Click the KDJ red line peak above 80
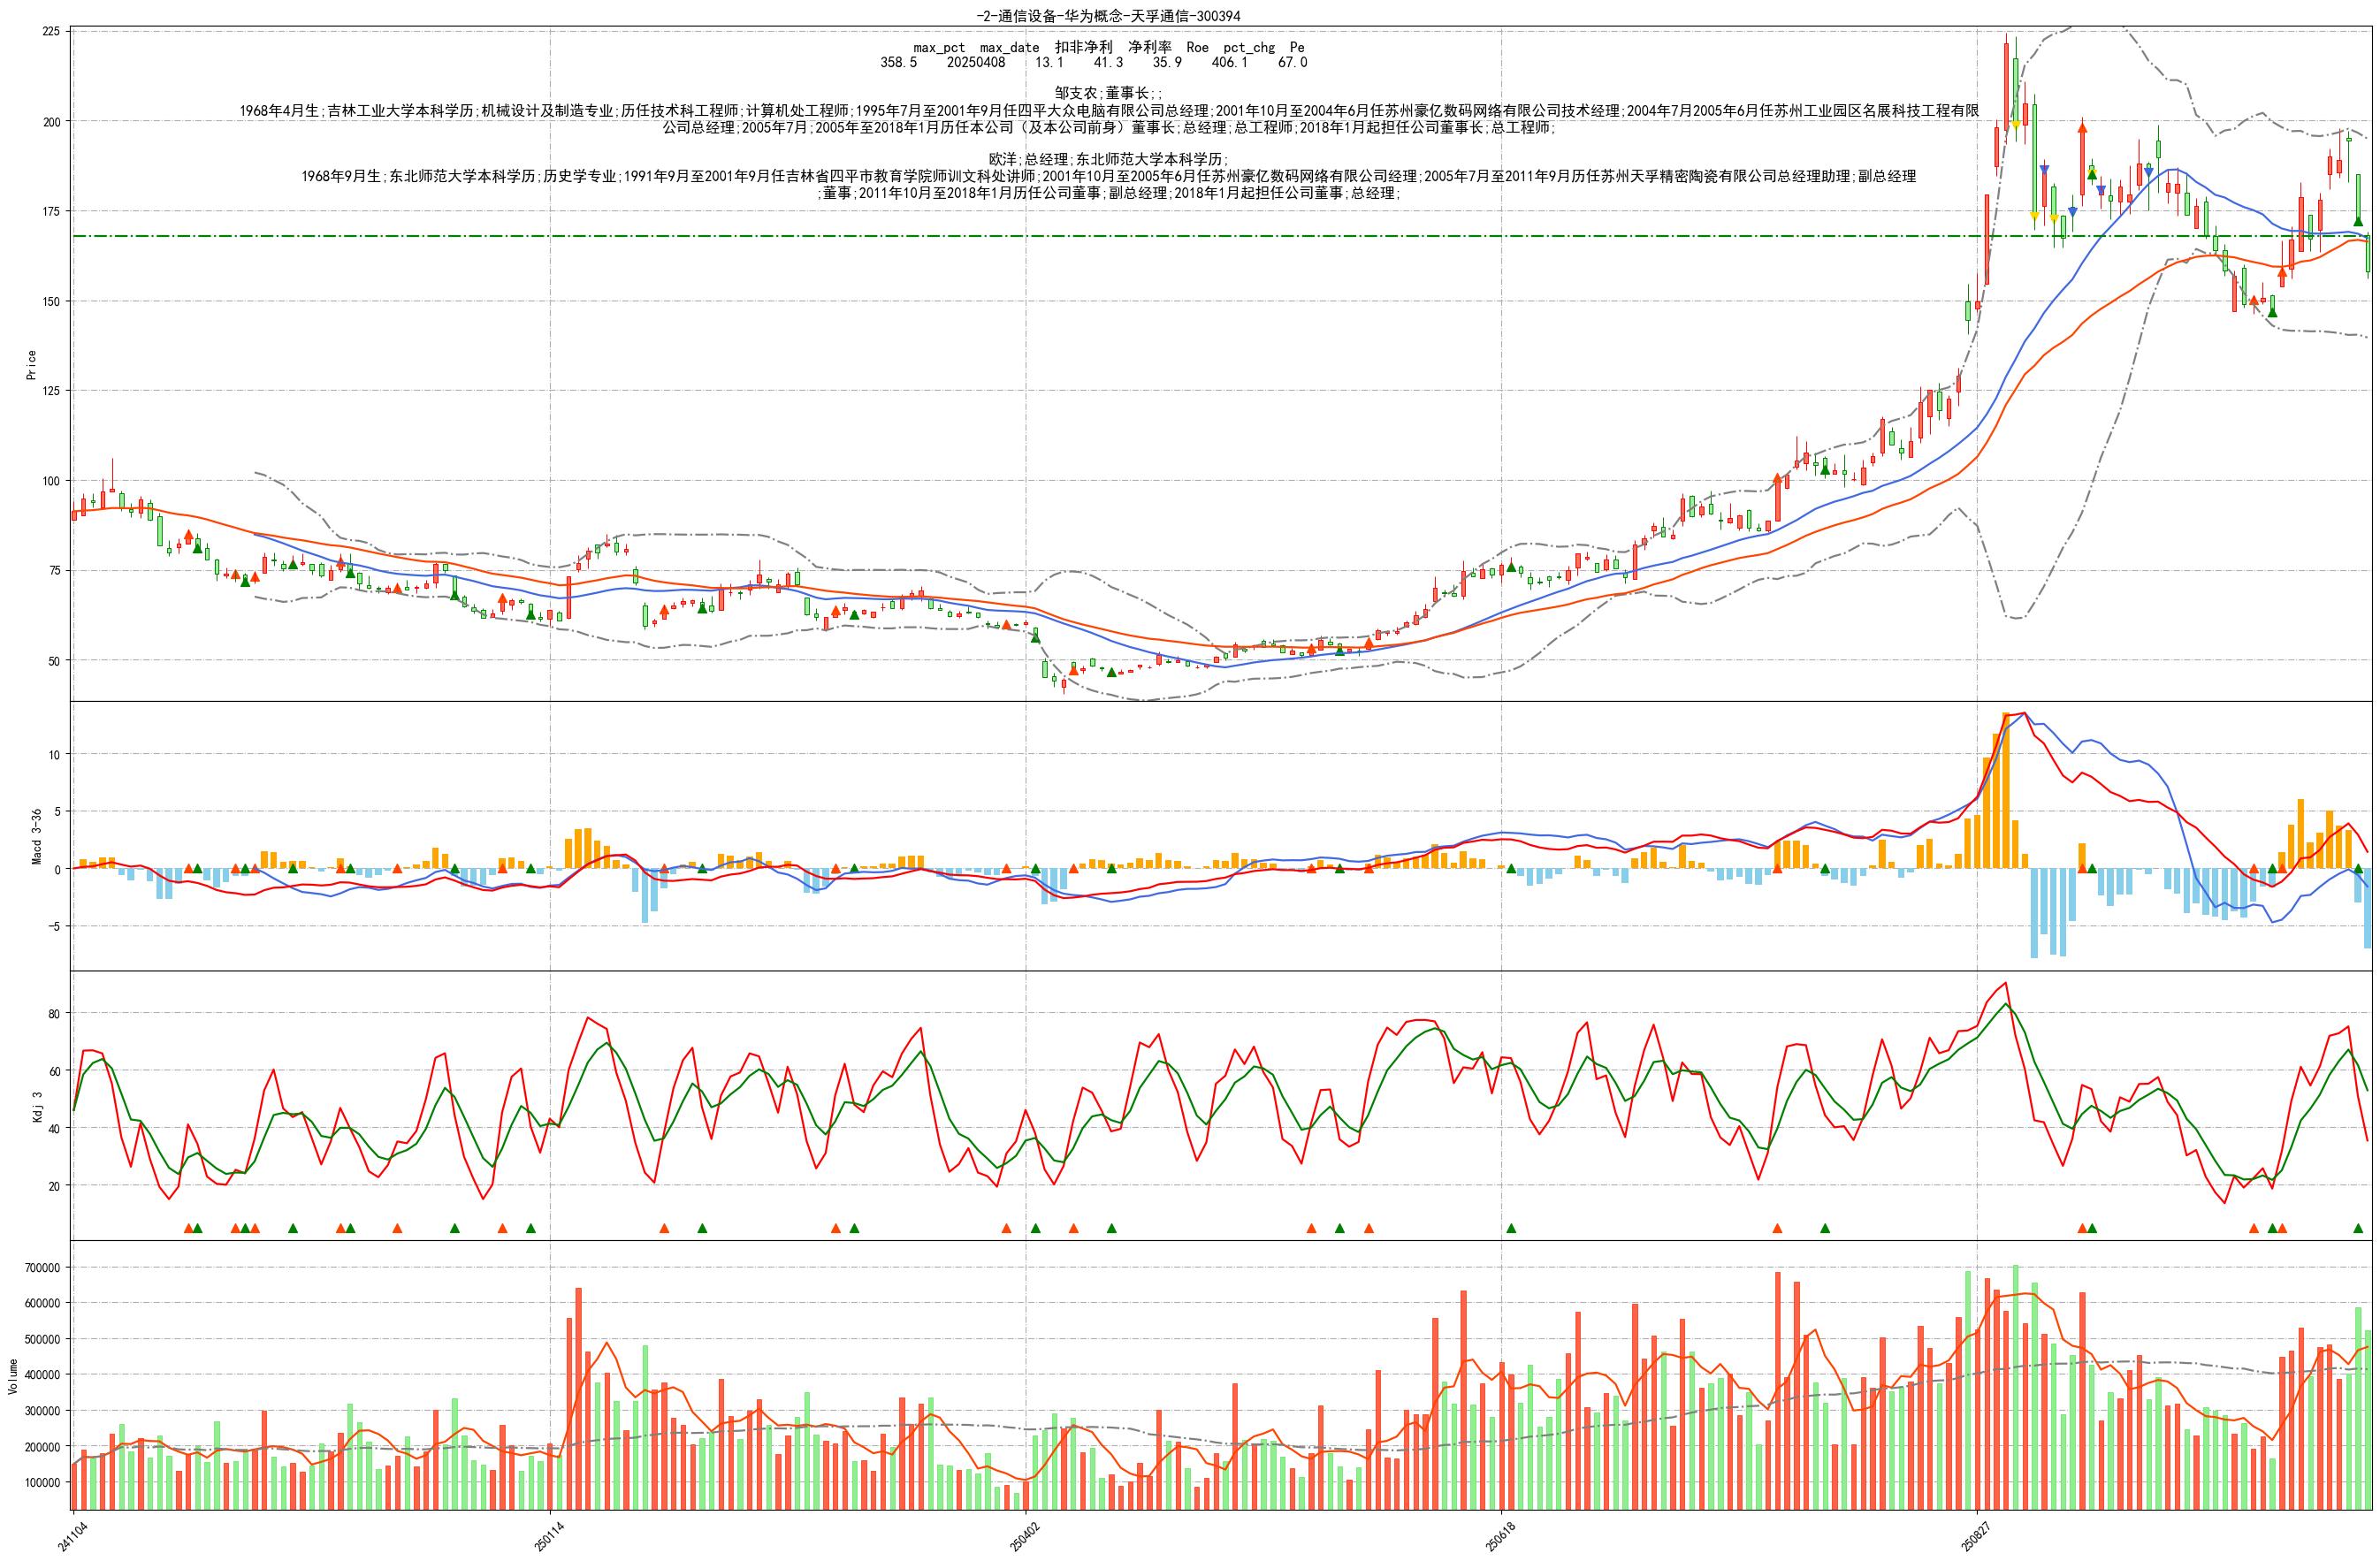2380x1561 pixels. (2006, 983)
